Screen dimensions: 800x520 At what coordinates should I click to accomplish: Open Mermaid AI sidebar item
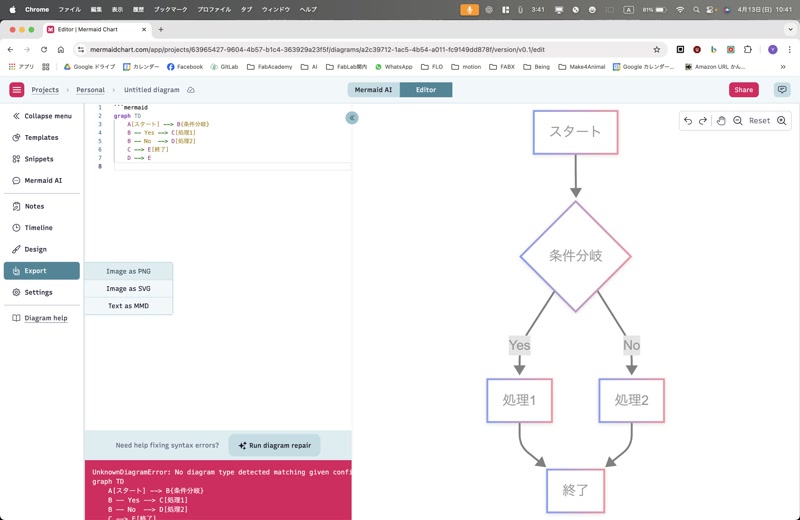pos(37,180)
